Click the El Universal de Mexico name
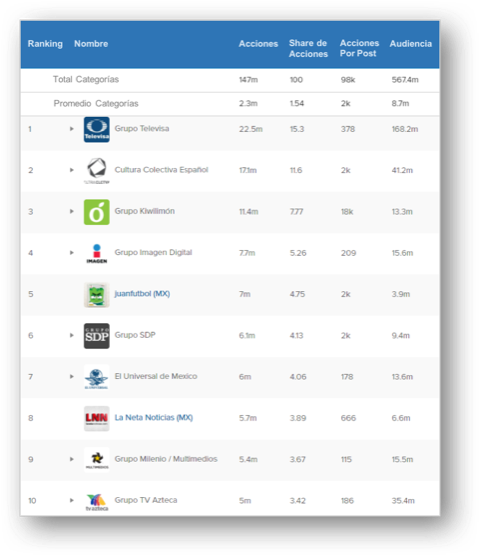The height and width of the screenshot is (556, 480). pyautogui.click(x=156, y=376)
